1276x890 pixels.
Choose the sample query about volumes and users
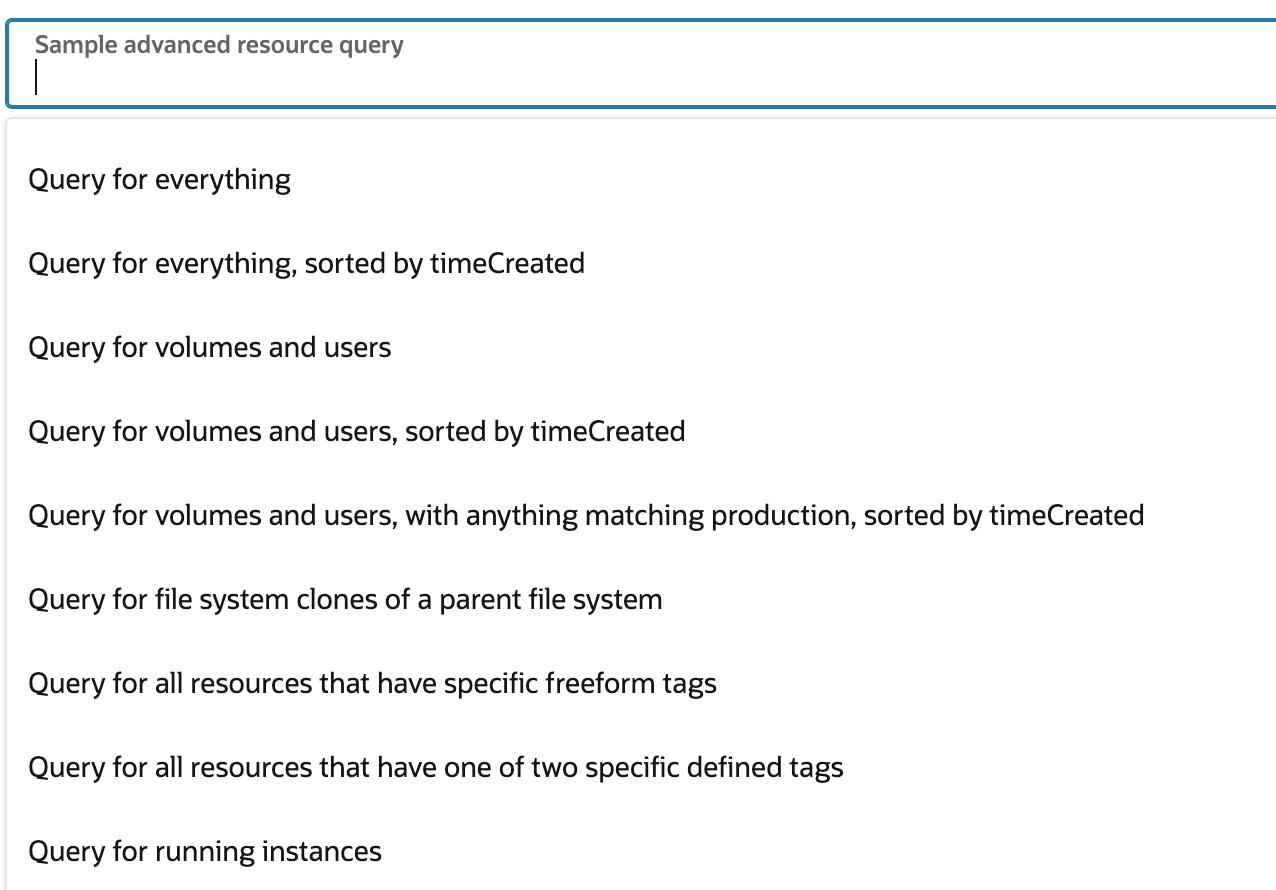[x=209, y=347]
